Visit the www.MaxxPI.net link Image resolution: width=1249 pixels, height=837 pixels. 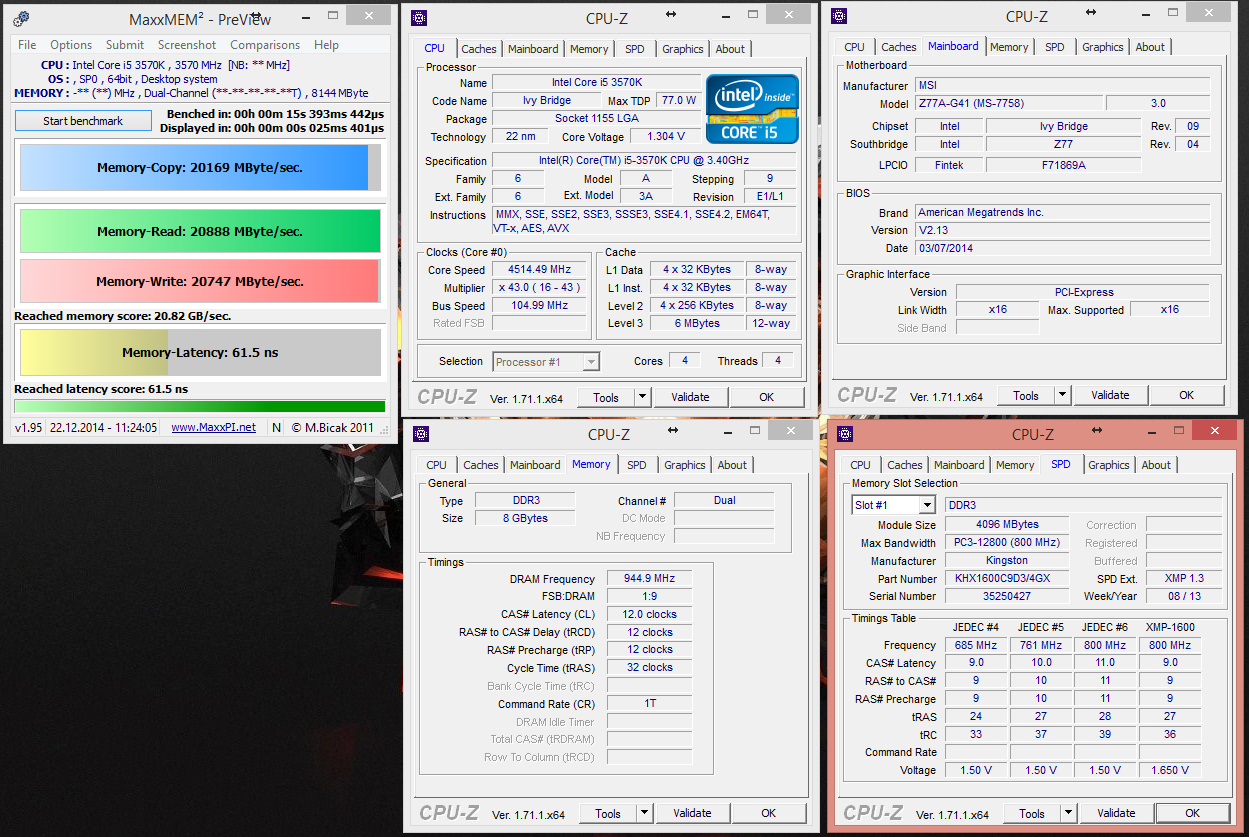pos(213,427)
